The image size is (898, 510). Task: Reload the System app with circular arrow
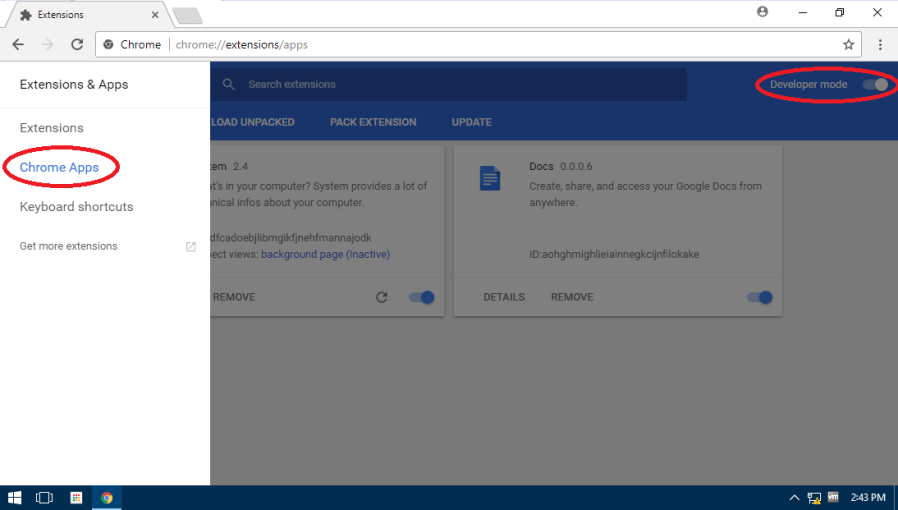coord(381,297)
